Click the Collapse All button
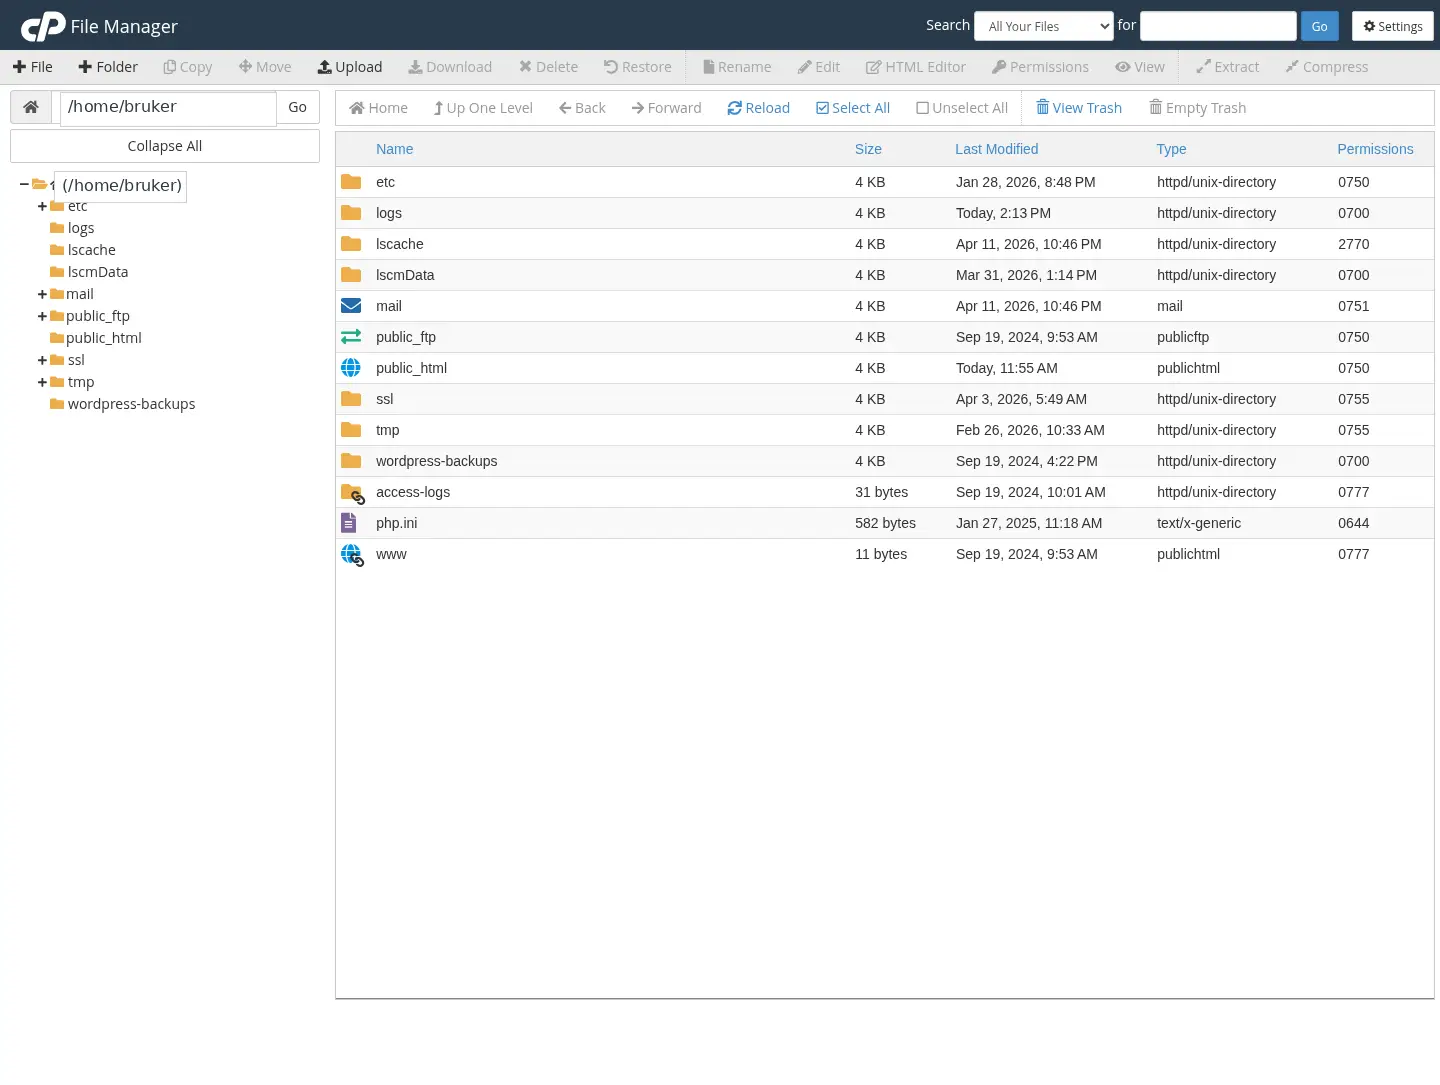This screenshot has height=1085, width=1440. [x=164, y=145]
